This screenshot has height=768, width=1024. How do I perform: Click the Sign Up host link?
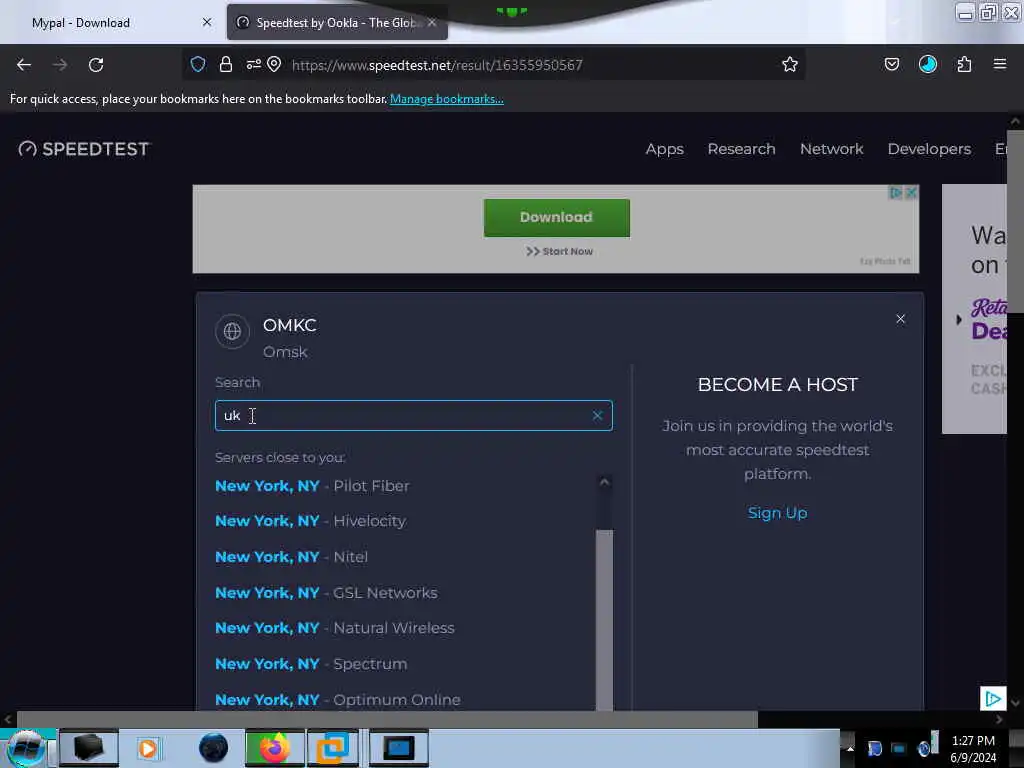click(777, 513)
